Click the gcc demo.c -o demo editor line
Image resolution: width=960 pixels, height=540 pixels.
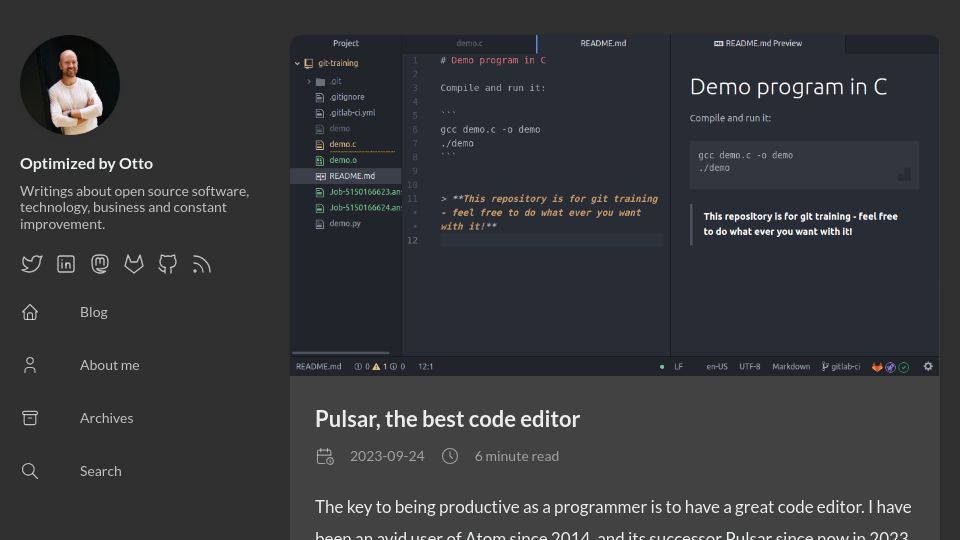point(490,130)
